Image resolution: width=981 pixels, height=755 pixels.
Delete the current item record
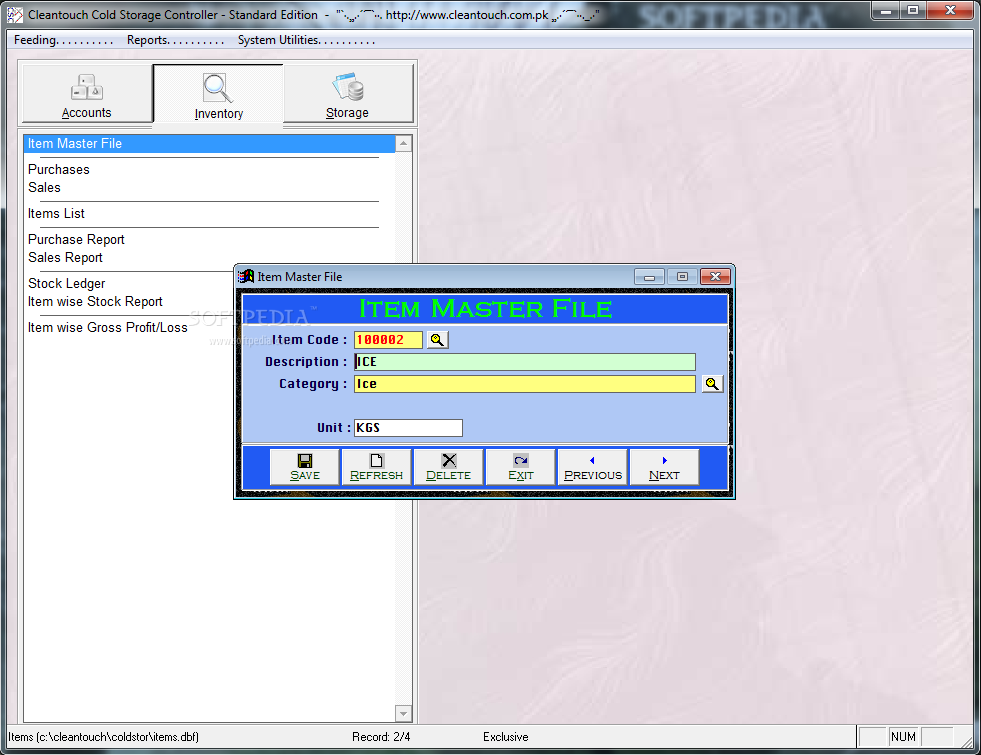pos(449,467)
